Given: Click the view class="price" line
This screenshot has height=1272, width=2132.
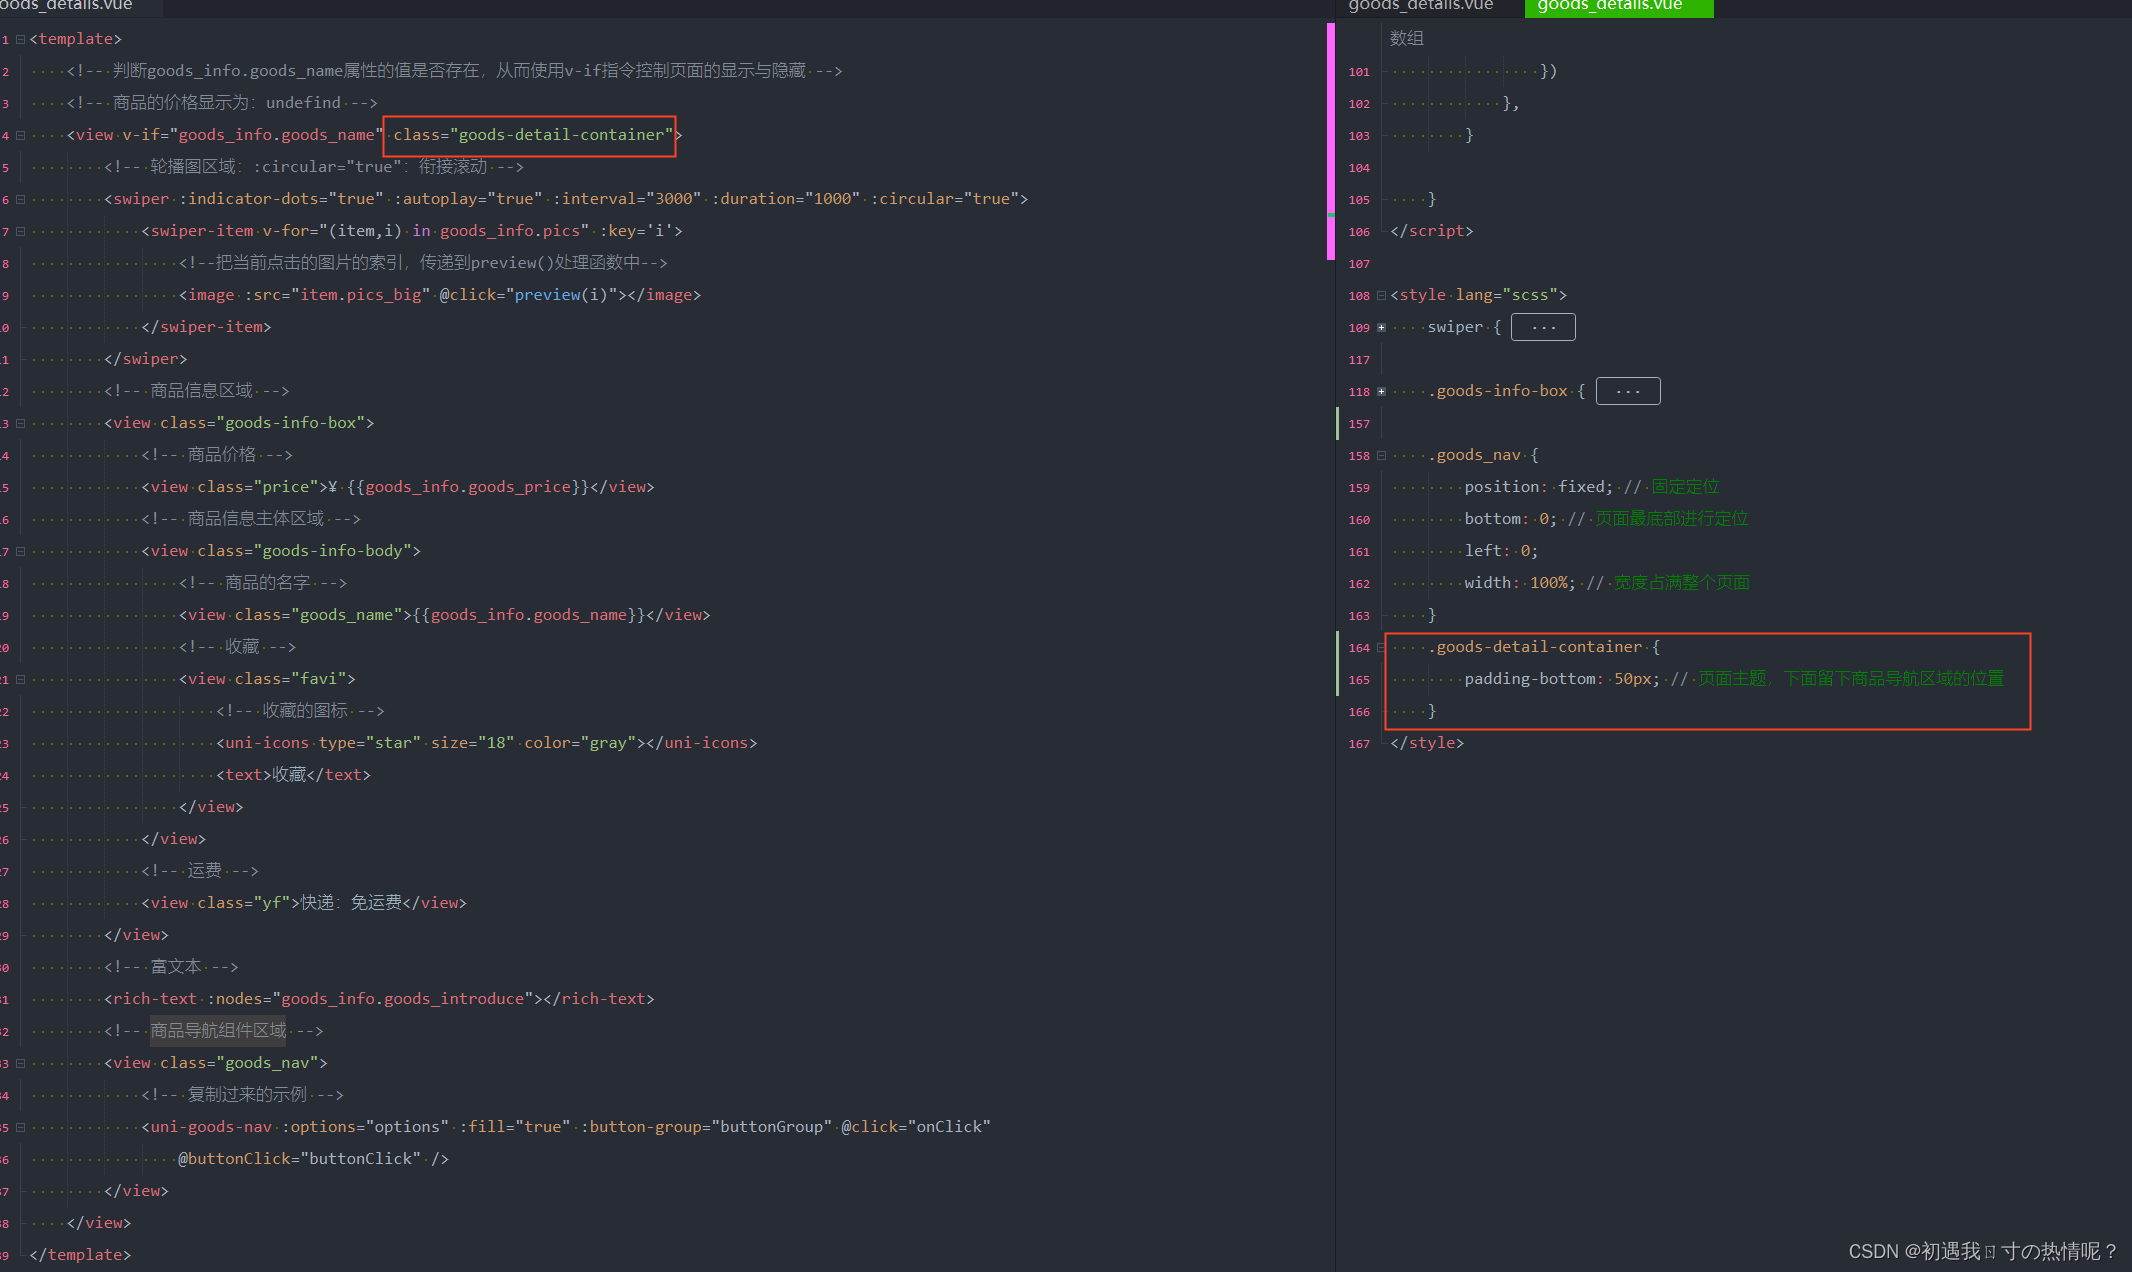Looking at the screenshot, I should click(x=398, y=487).
